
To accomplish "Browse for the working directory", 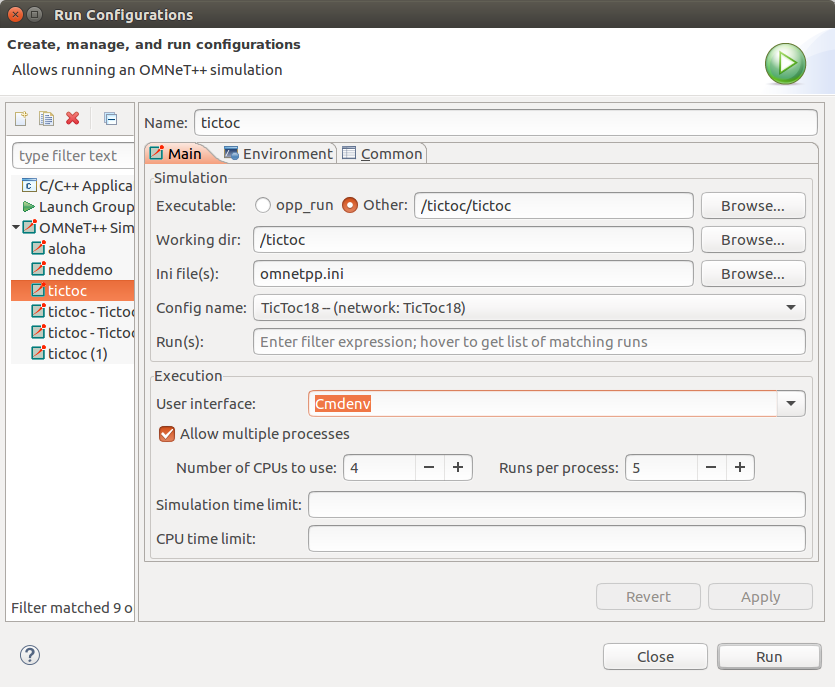I will tap(753, 240).
